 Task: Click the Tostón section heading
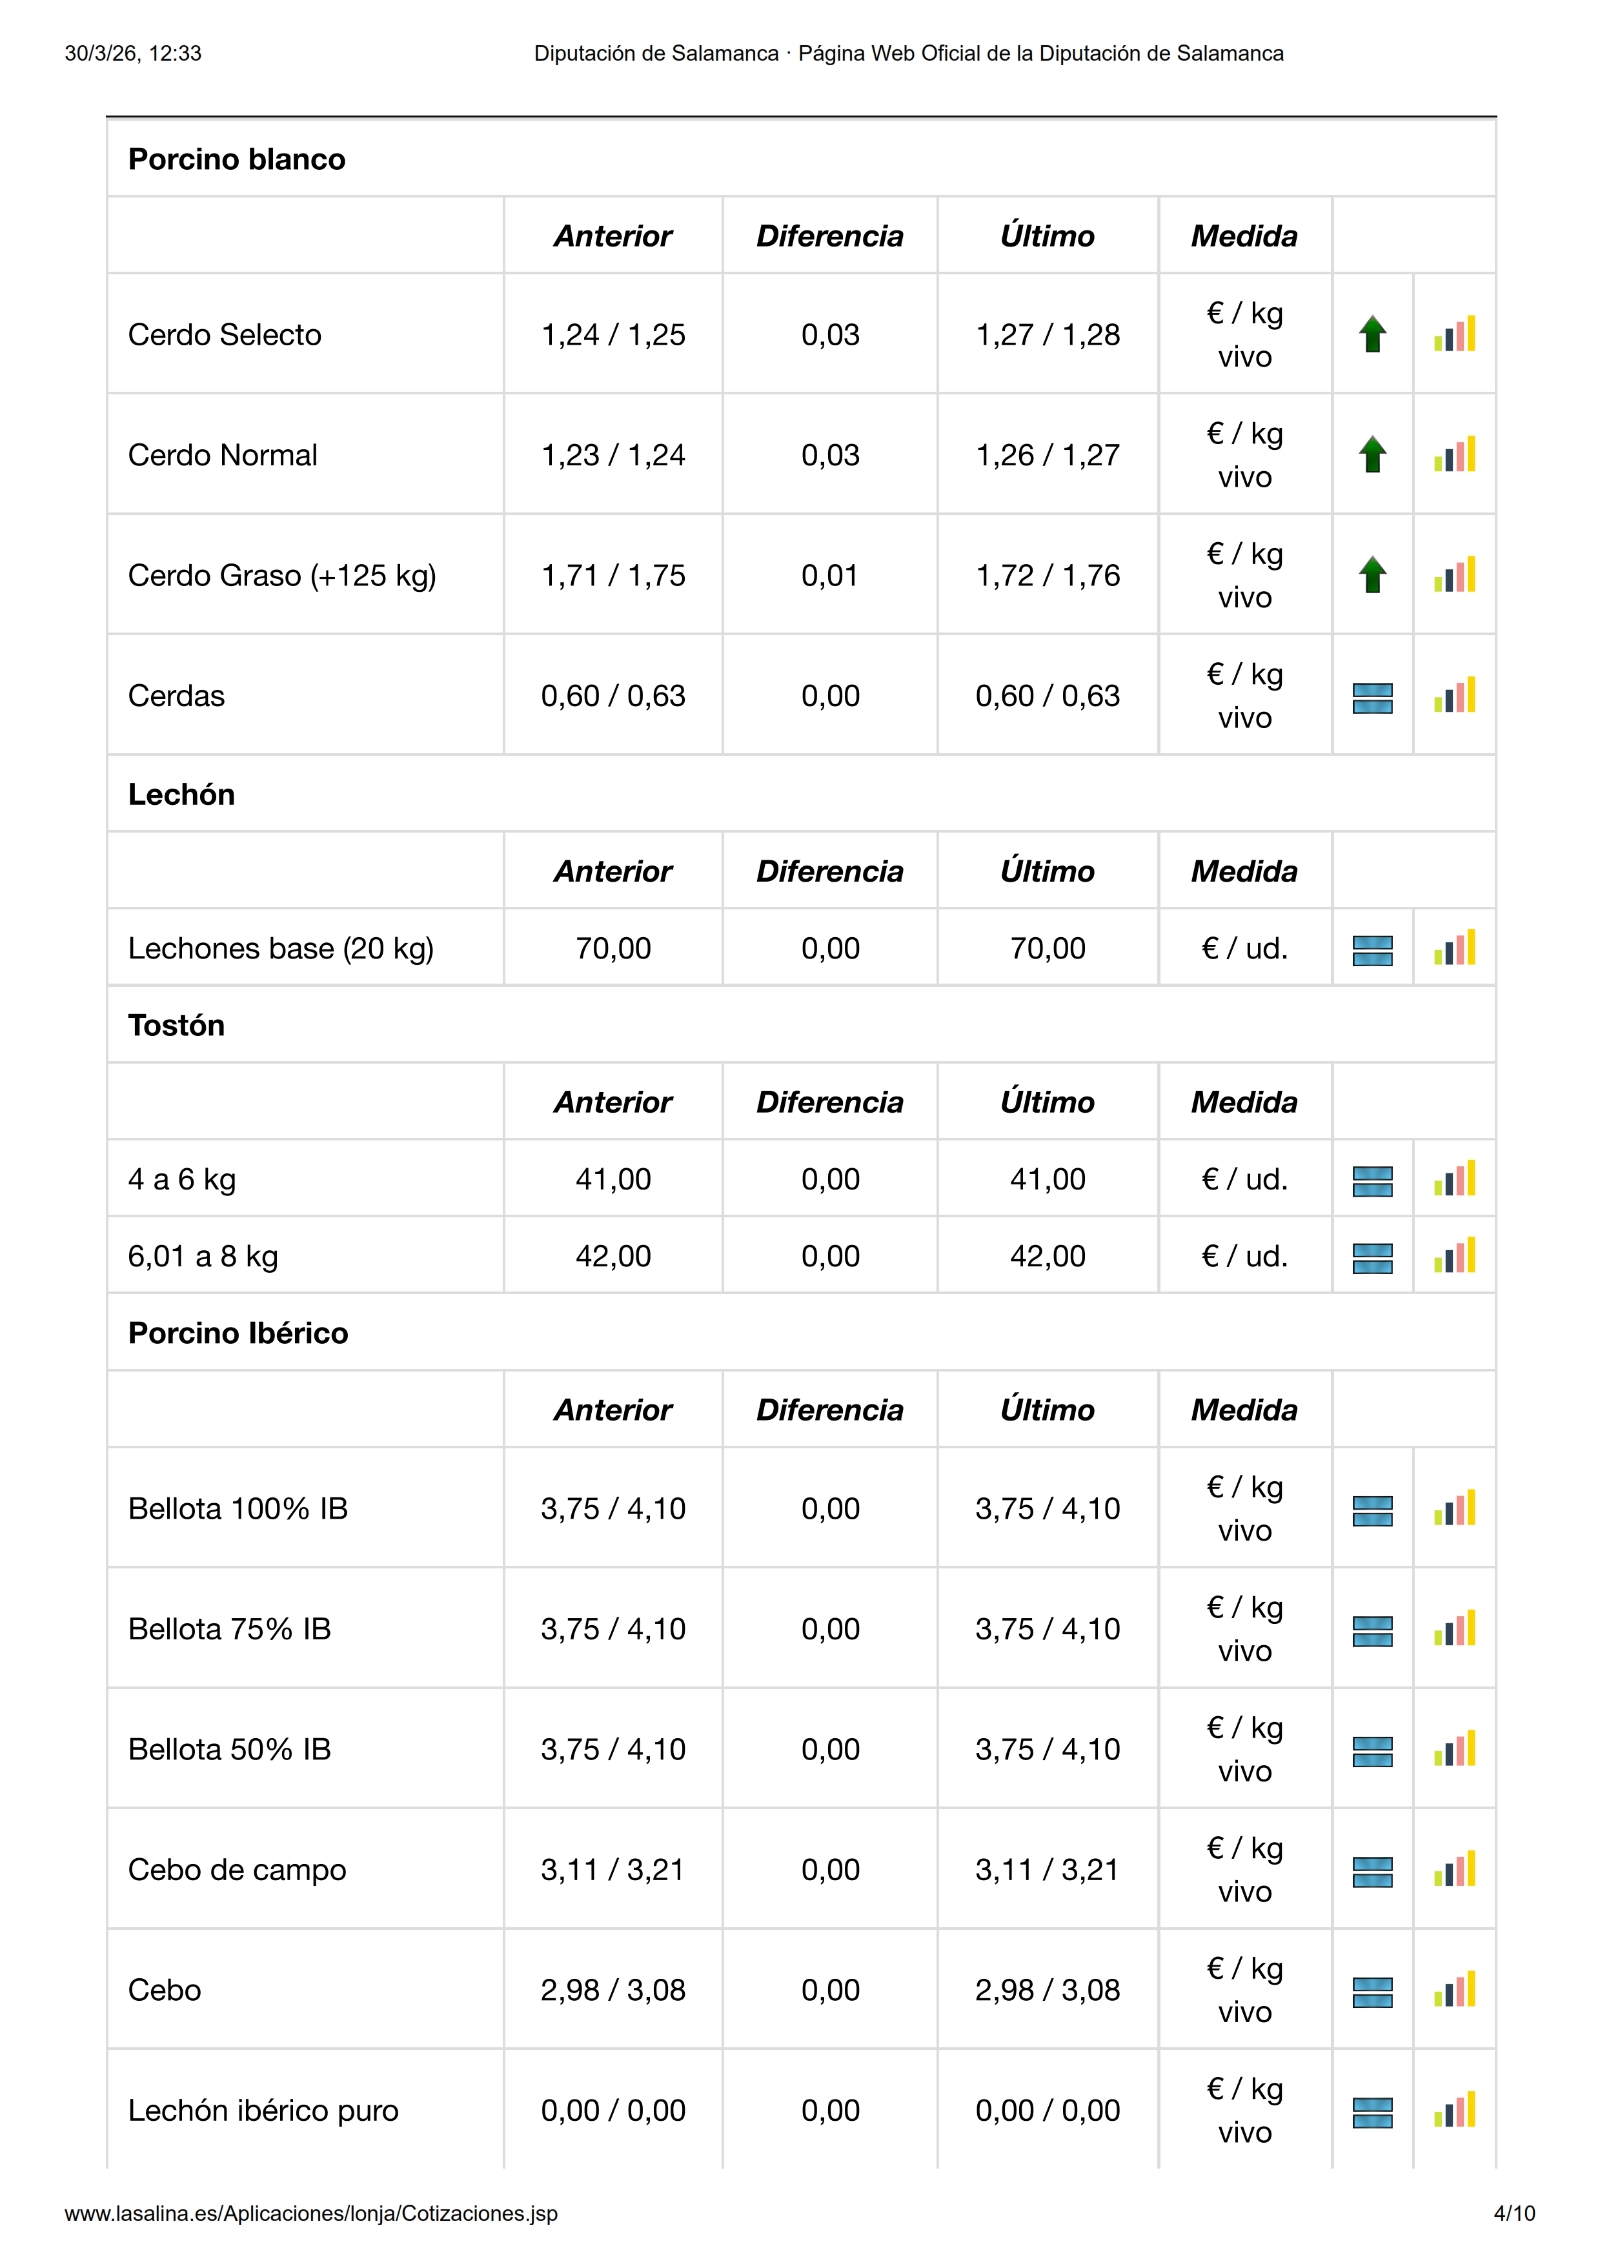tap(176, 1025)
